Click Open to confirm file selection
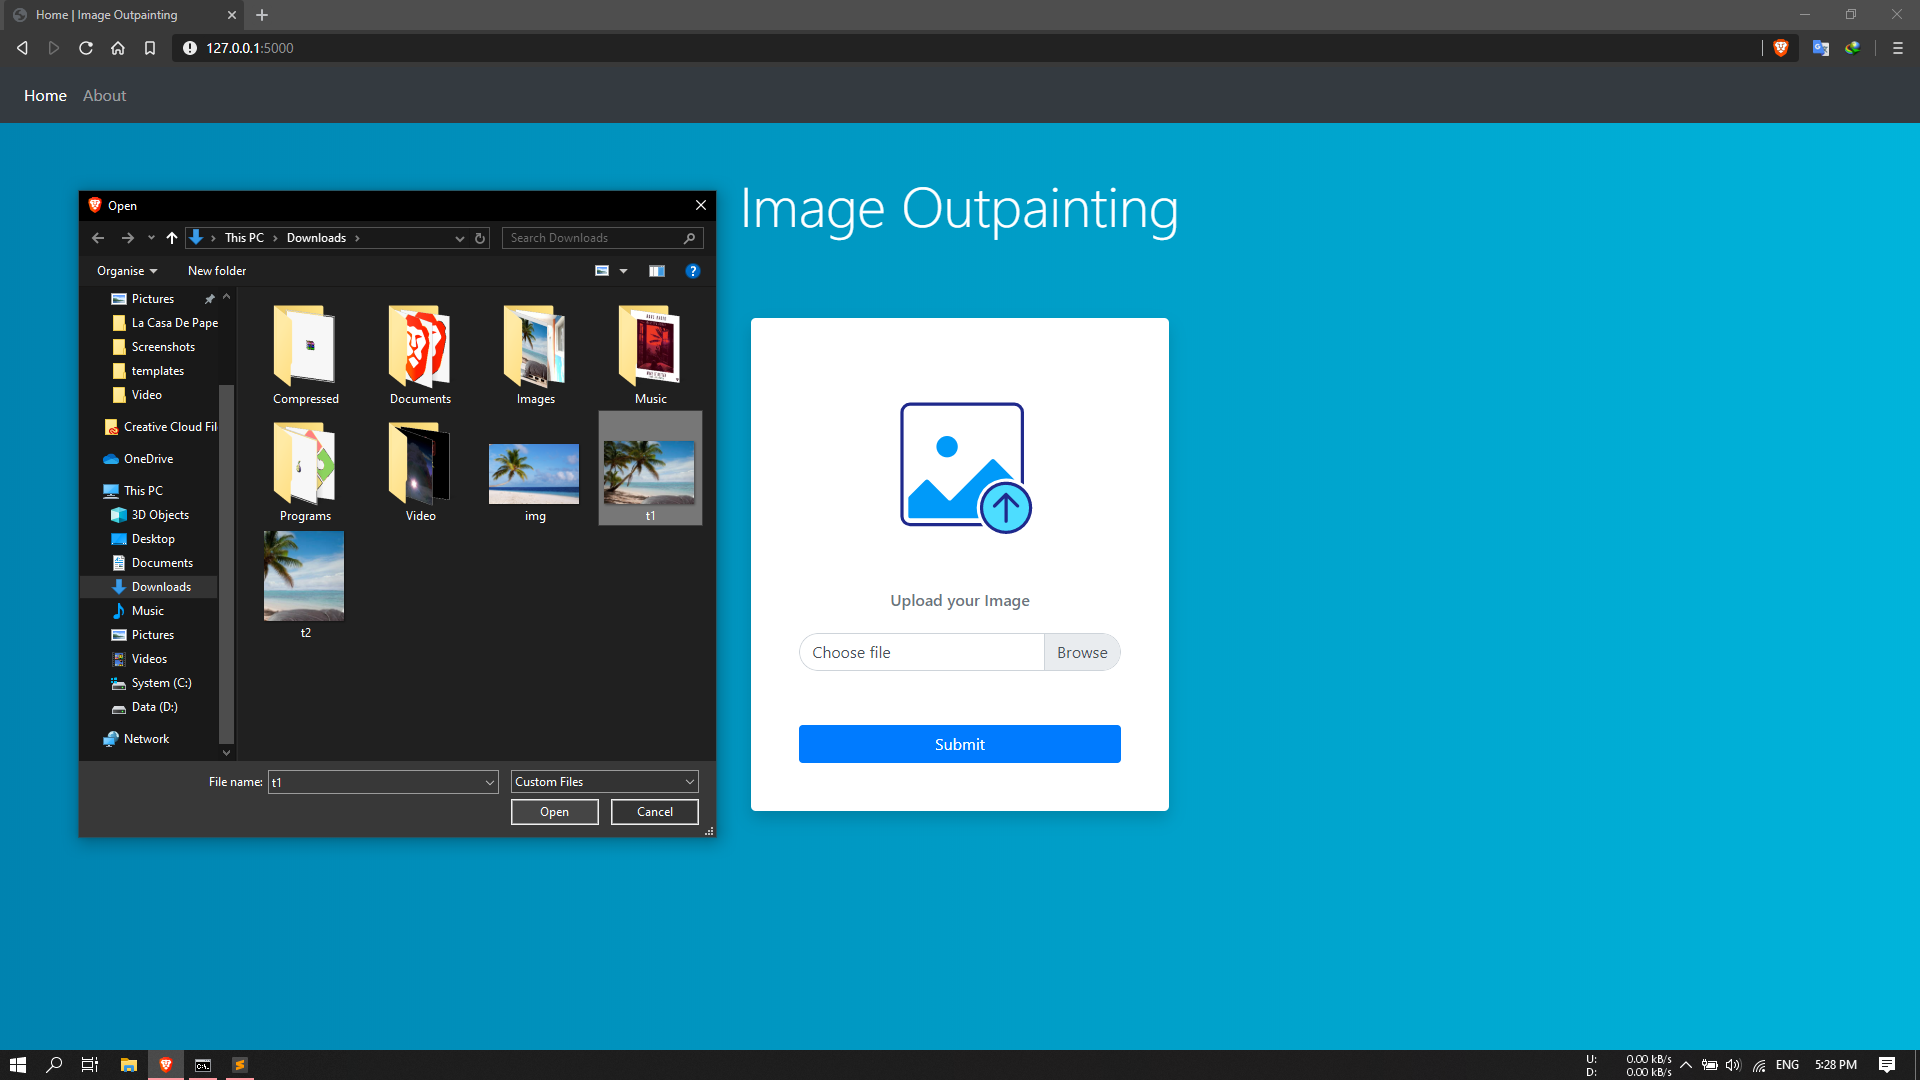1920x1080 pixels. click(x=554, y=812)
